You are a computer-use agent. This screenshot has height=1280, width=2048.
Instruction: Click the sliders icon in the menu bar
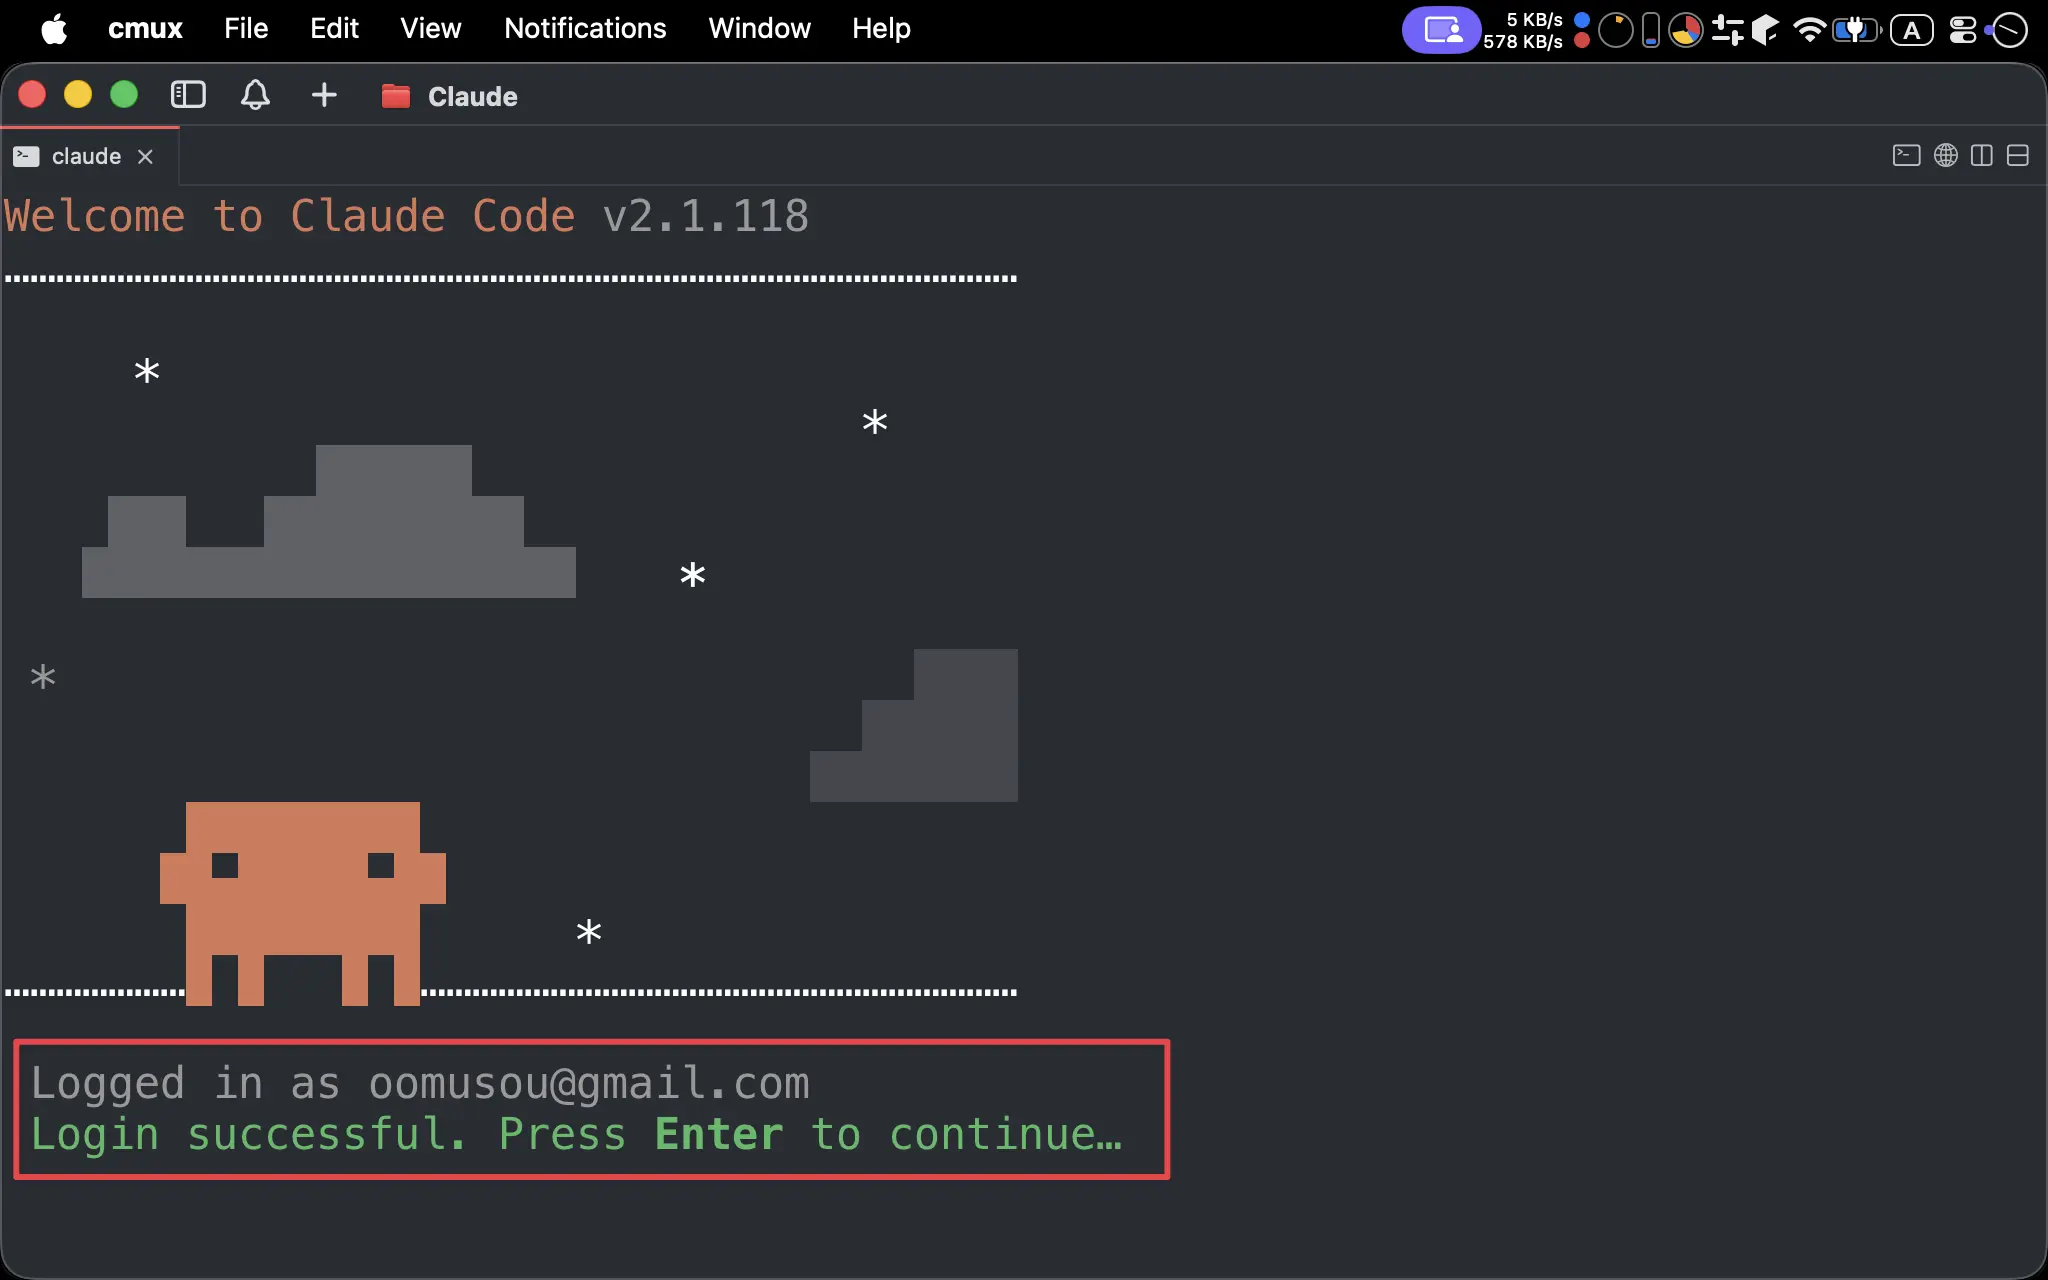click(x=1727, y=30)
